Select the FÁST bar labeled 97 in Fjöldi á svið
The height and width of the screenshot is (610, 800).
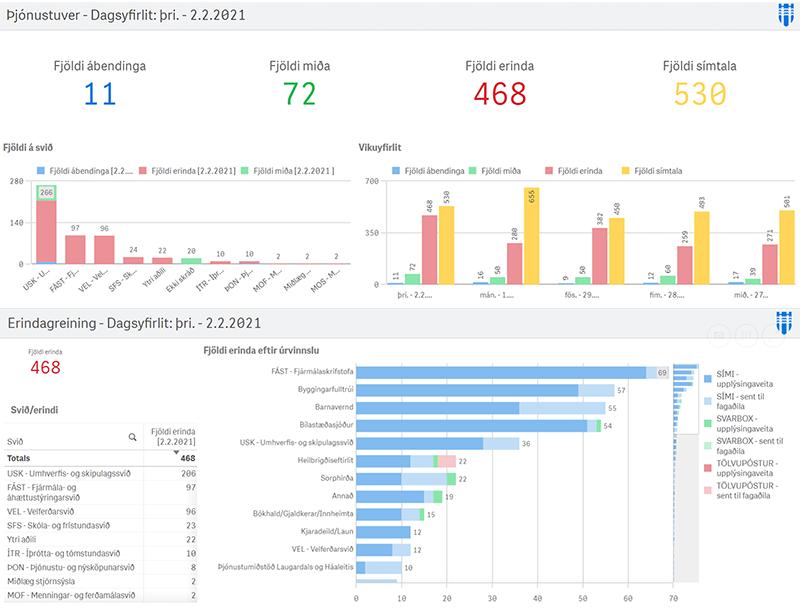75,249
